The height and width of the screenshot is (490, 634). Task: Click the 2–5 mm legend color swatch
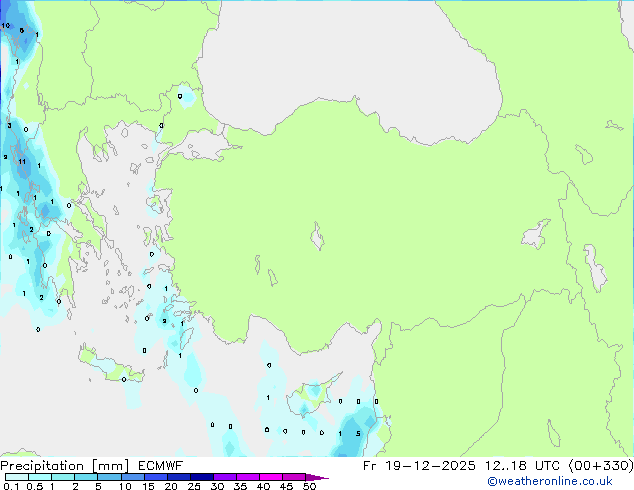point(86,477)
